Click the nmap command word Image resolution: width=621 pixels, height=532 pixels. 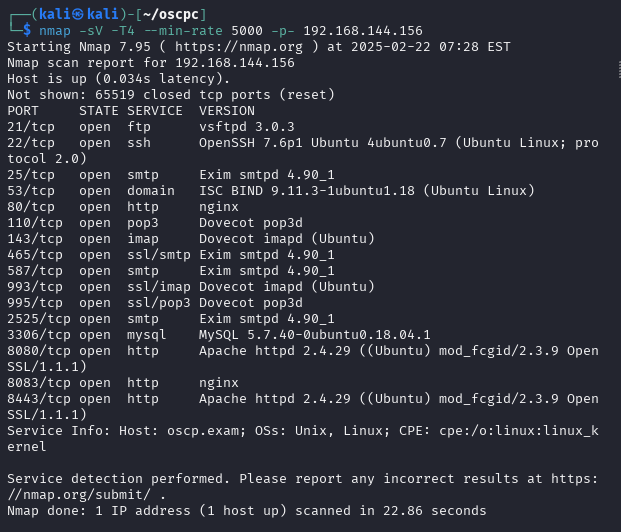[55, 31]
